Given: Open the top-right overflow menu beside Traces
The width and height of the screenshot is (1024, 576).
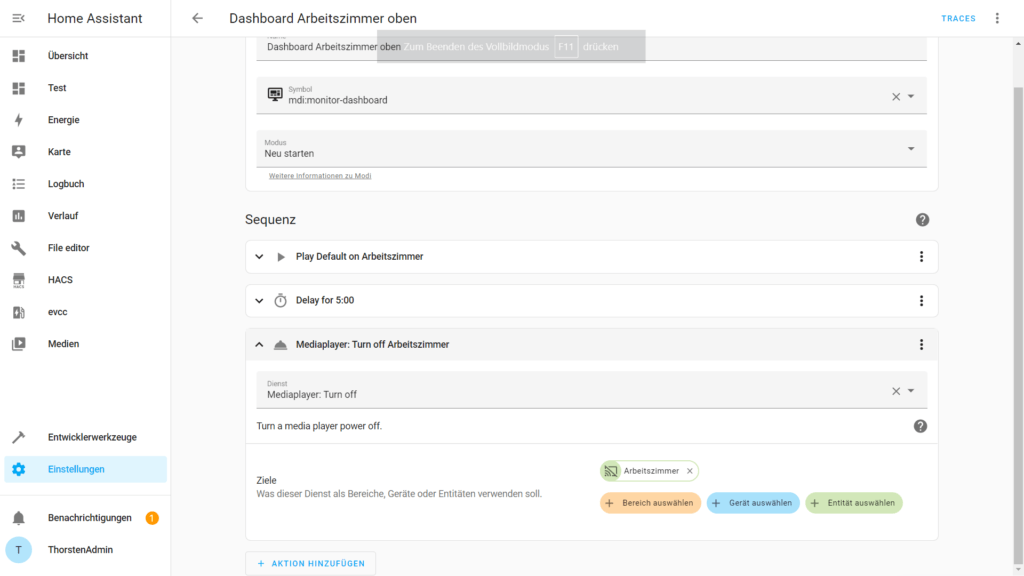Looking at the screenshot, I should pos(996,18).
